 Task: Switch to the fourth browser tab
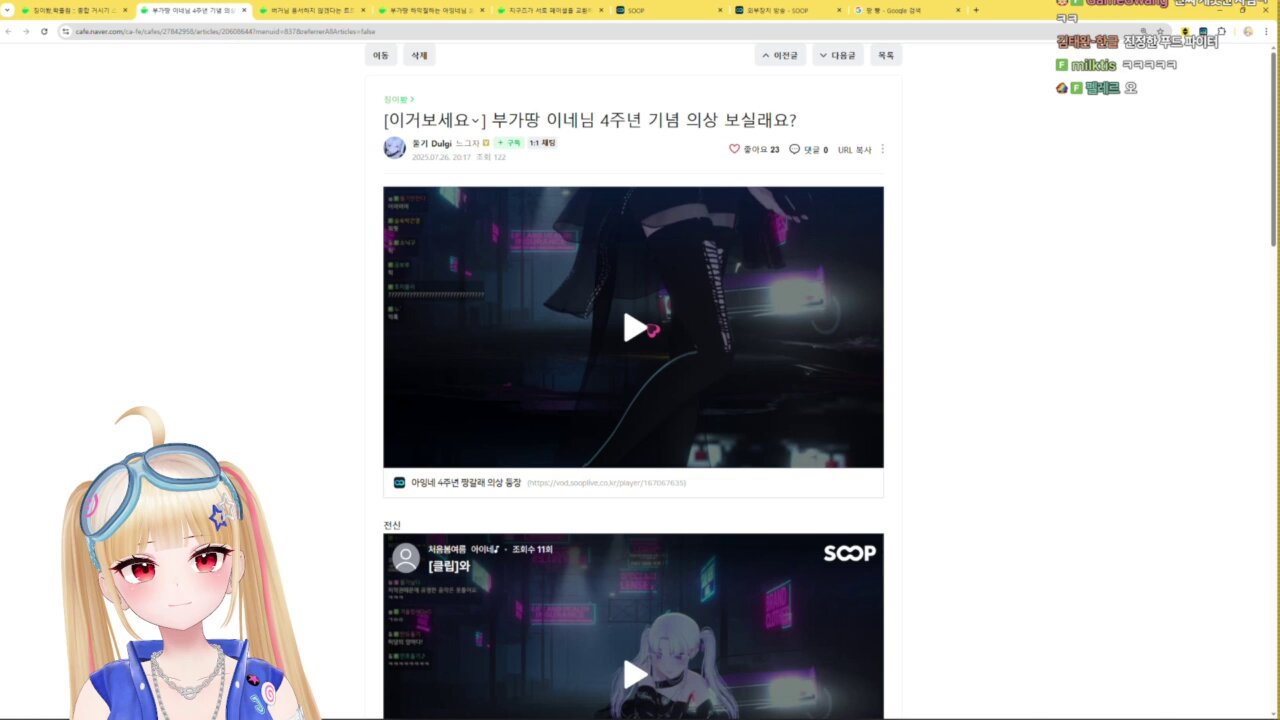[x=430, y=10]
